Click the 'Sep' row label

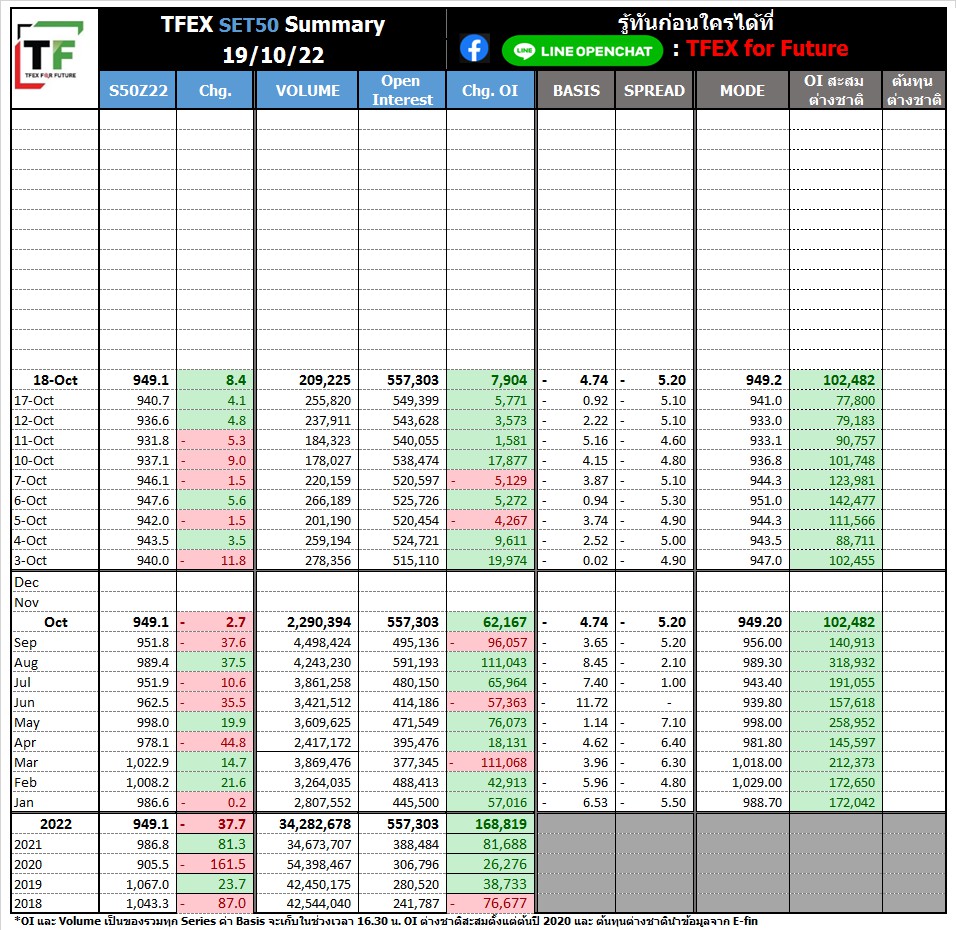[x=26, y=643]
